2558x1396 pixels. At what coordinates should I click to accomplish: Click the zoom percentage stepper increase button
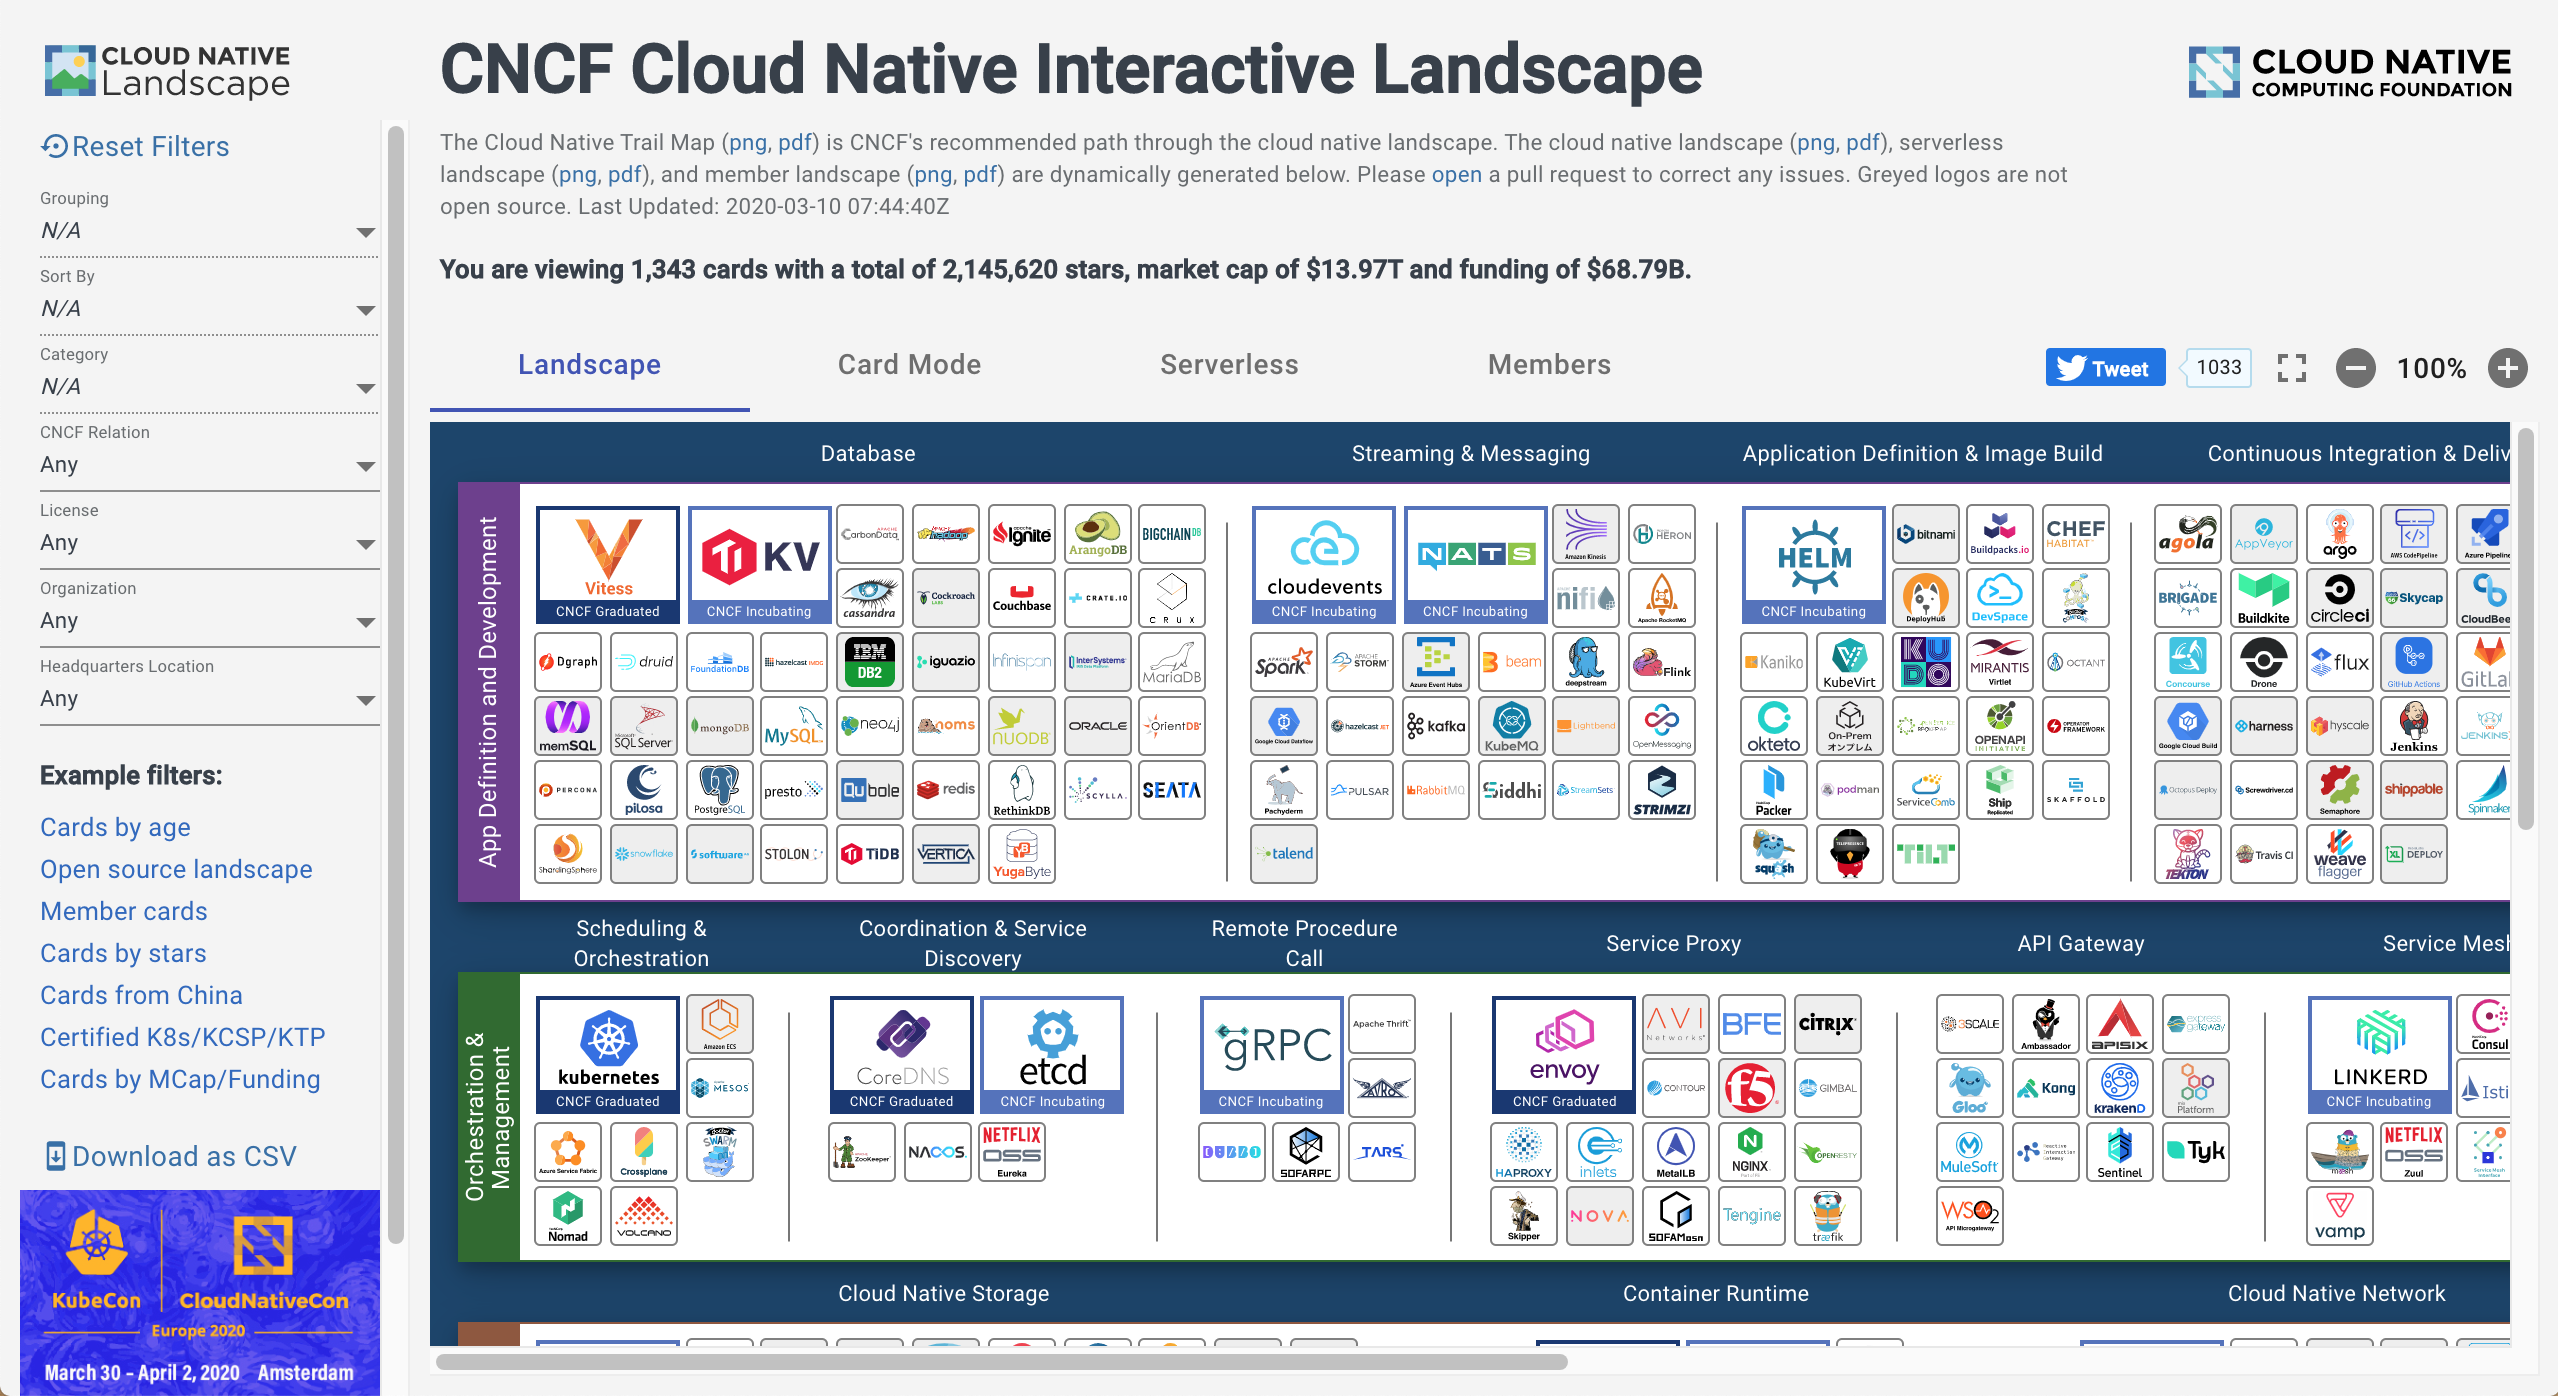(2510, 364)
